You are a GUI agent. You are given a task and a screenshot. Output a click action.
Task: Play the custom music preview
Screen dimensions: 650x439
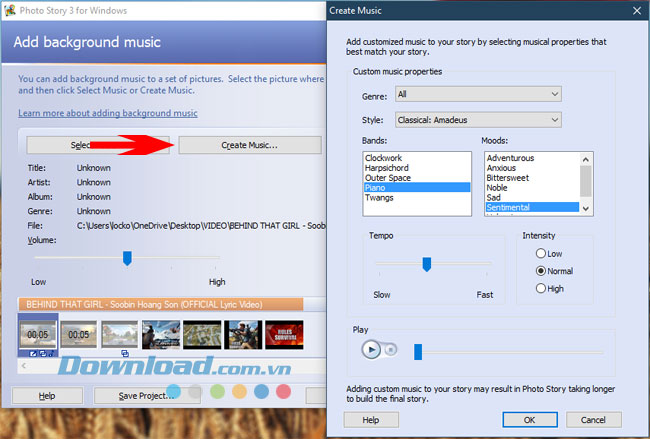pos(371,349)
